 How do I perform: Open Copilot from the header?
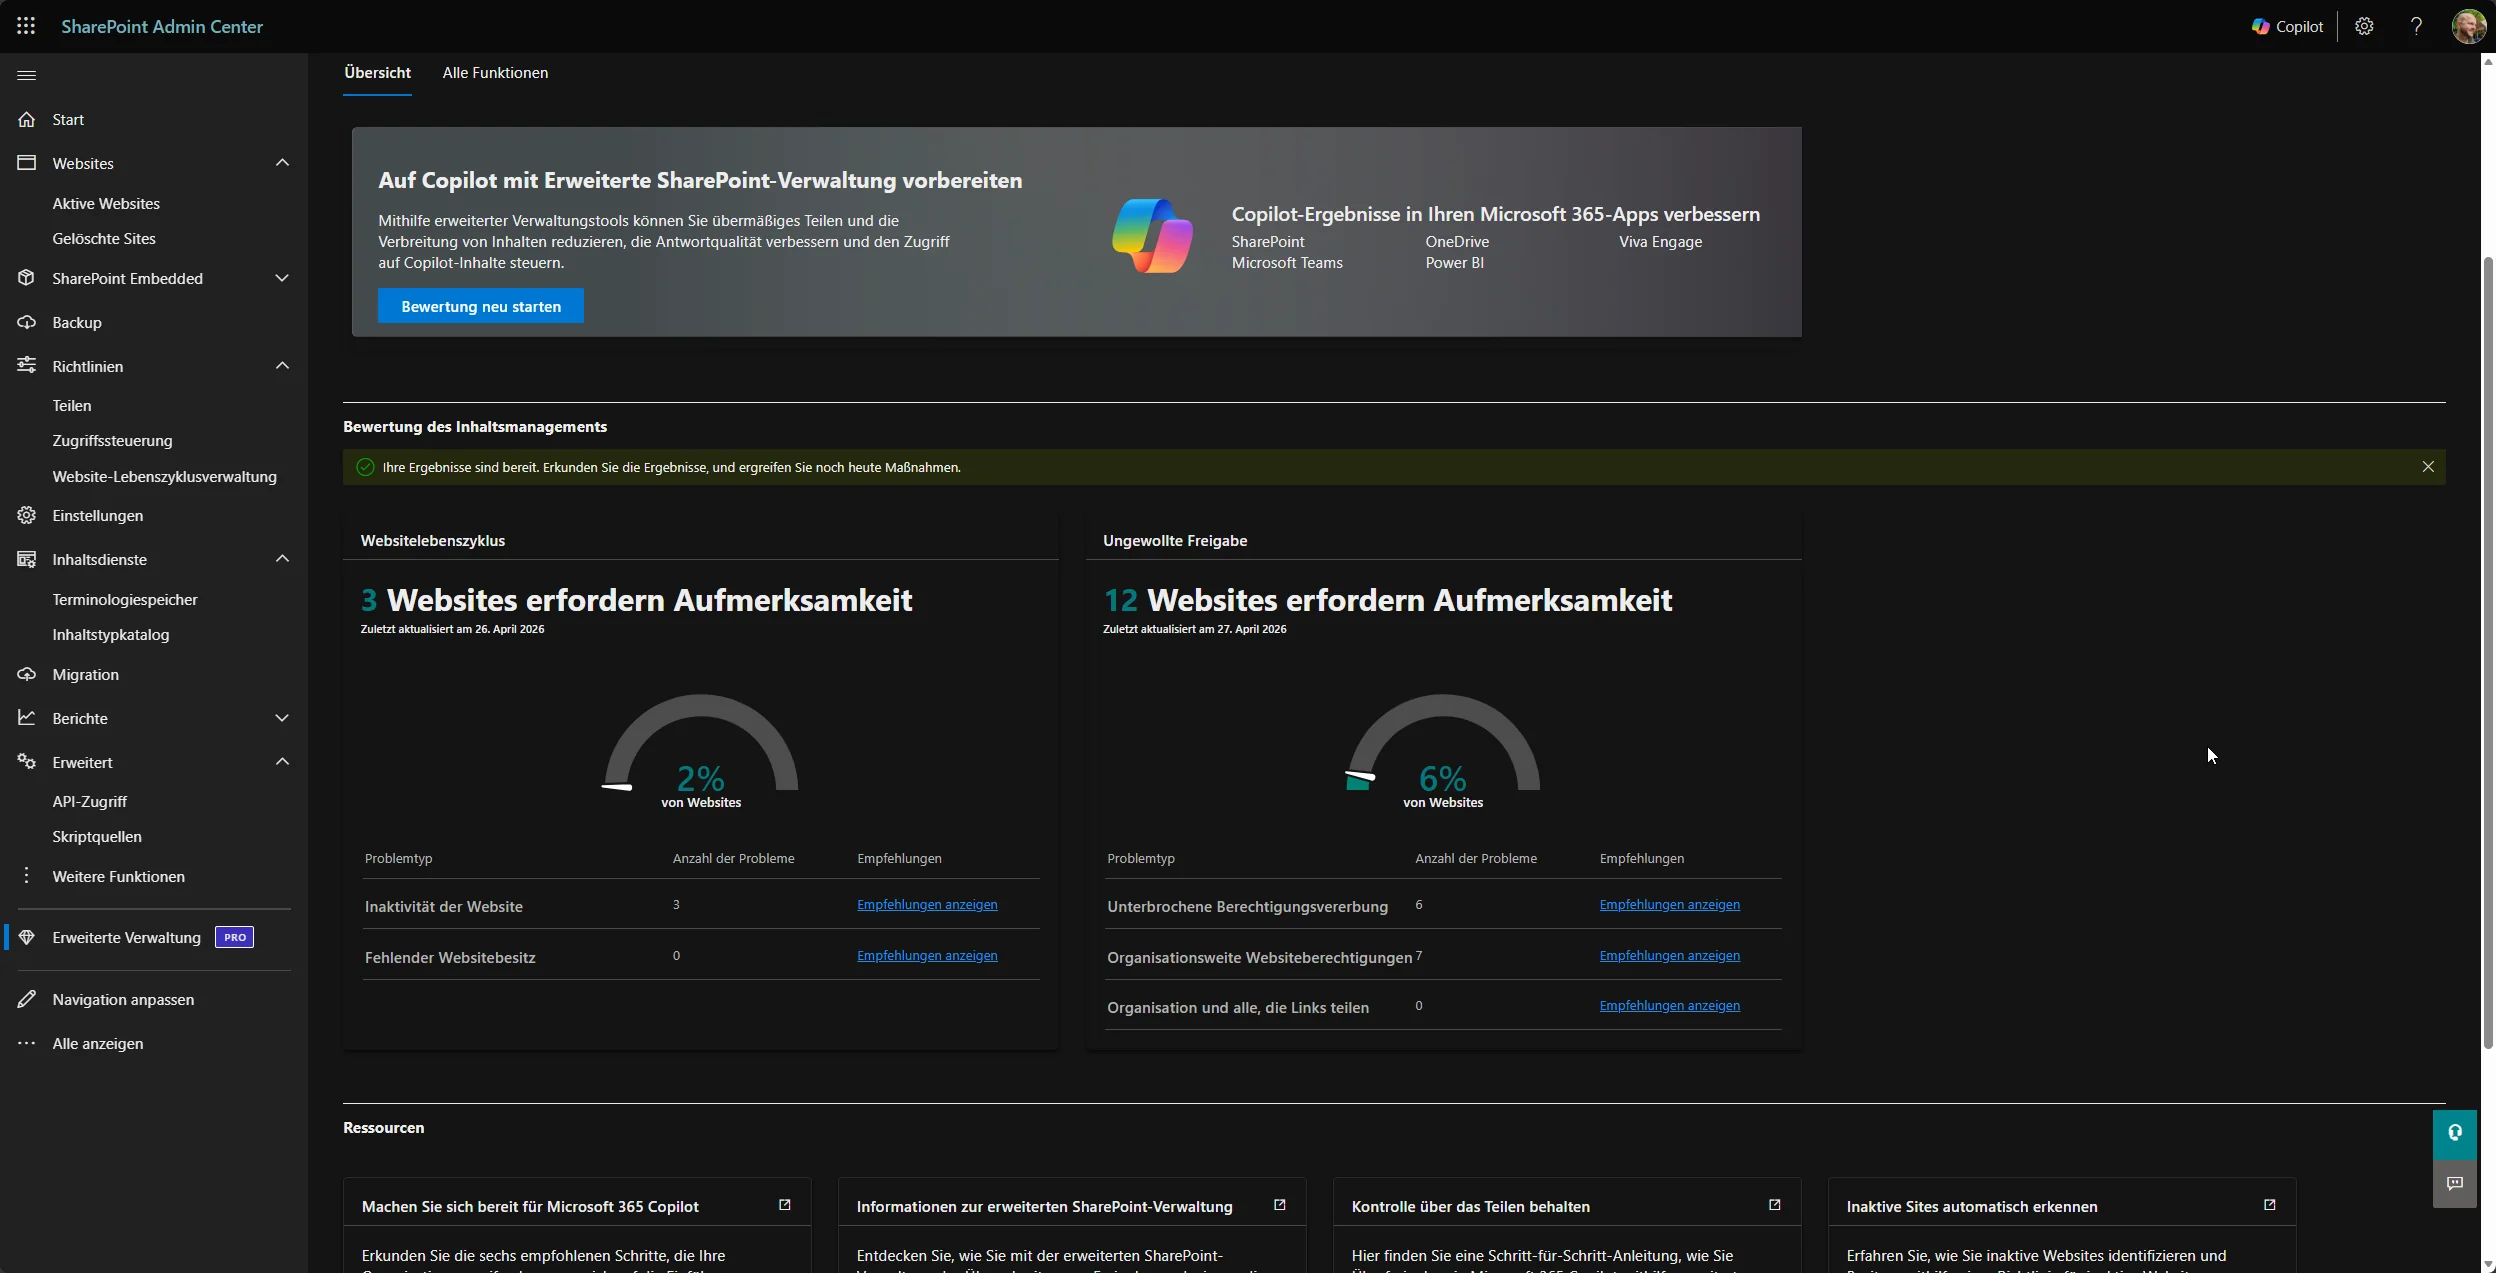[x=2287, y=26]
